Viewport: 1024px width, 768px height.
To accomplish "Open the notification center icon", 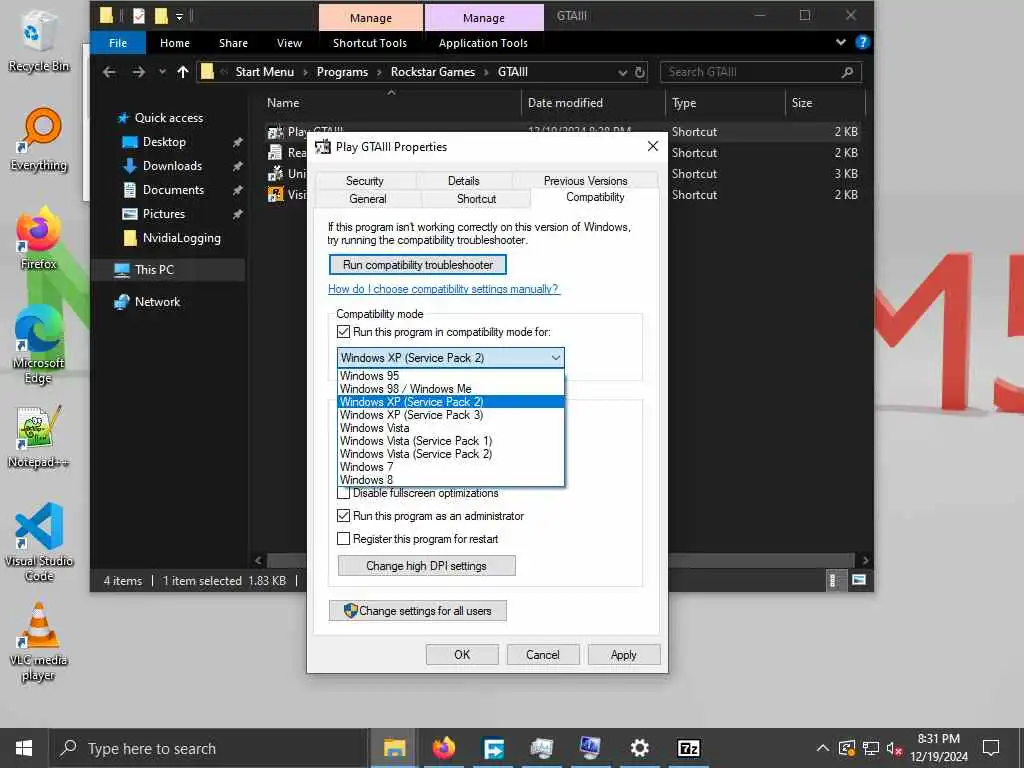I will point(991,748).
